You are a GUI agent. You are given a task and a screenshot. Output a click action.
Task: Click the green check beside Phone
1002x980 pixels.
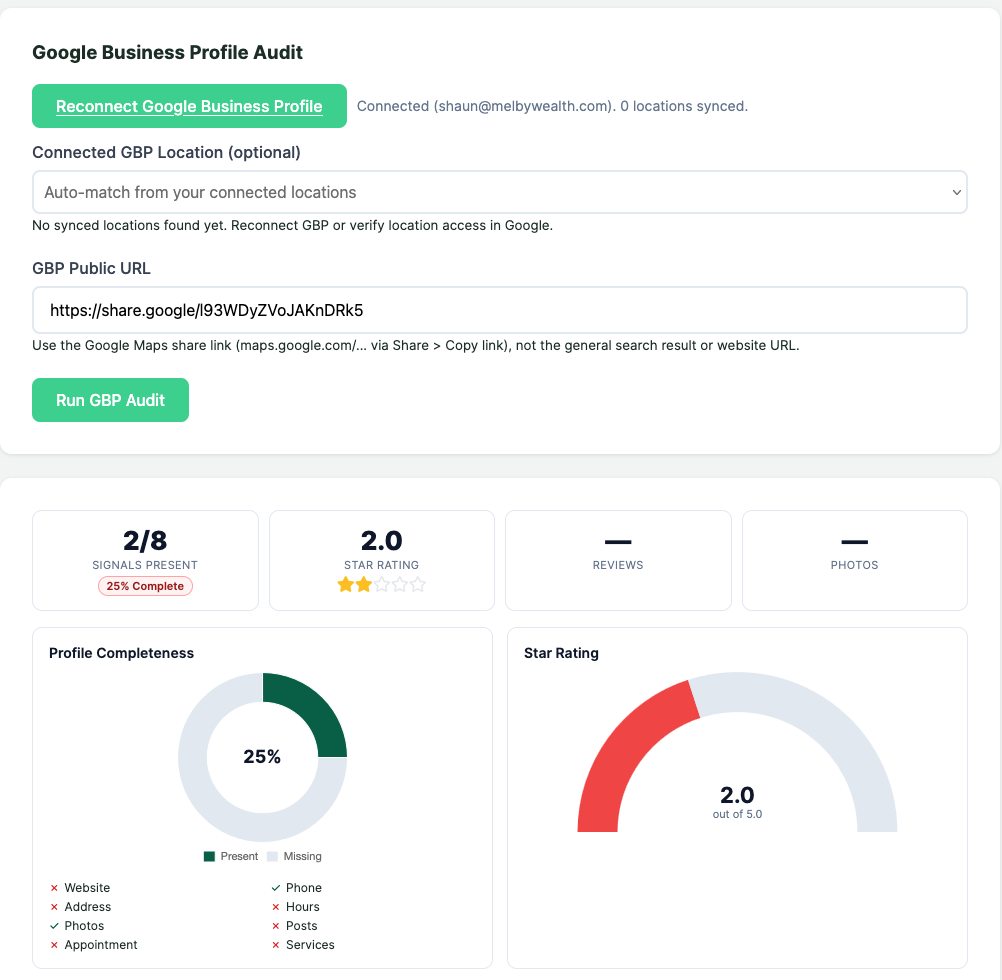click(276, 888)
